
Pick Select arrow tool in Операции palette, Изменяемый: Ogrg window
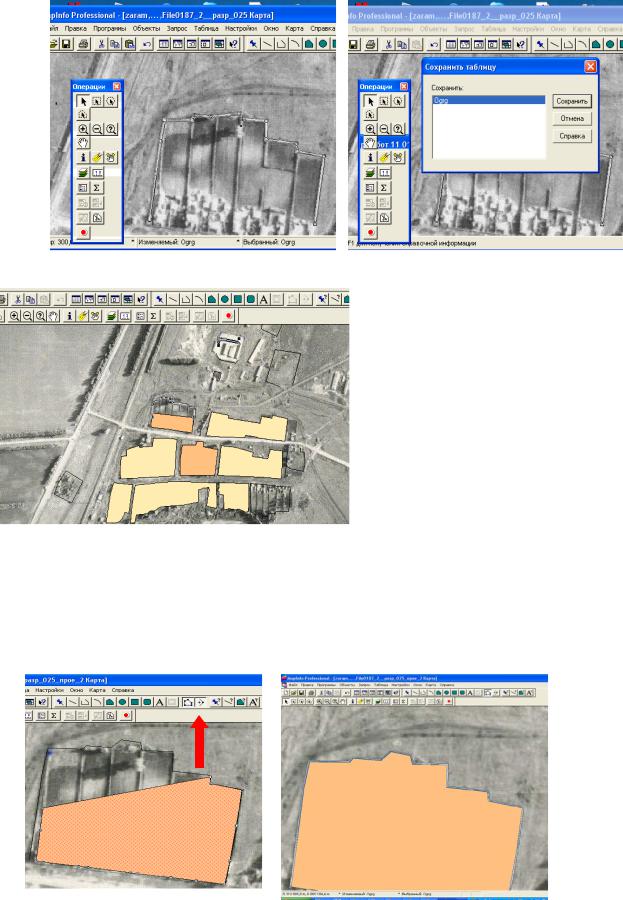(x=83, y=102)
